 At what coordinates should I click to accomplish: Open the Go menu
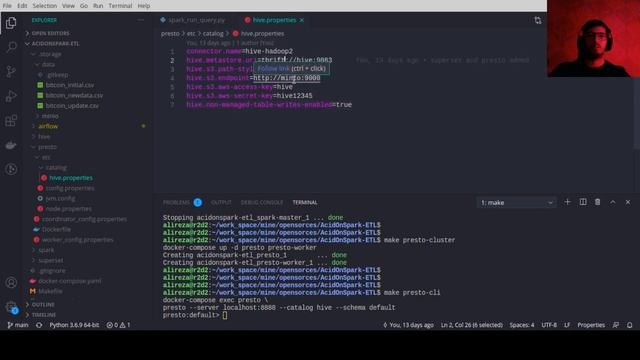84,6
